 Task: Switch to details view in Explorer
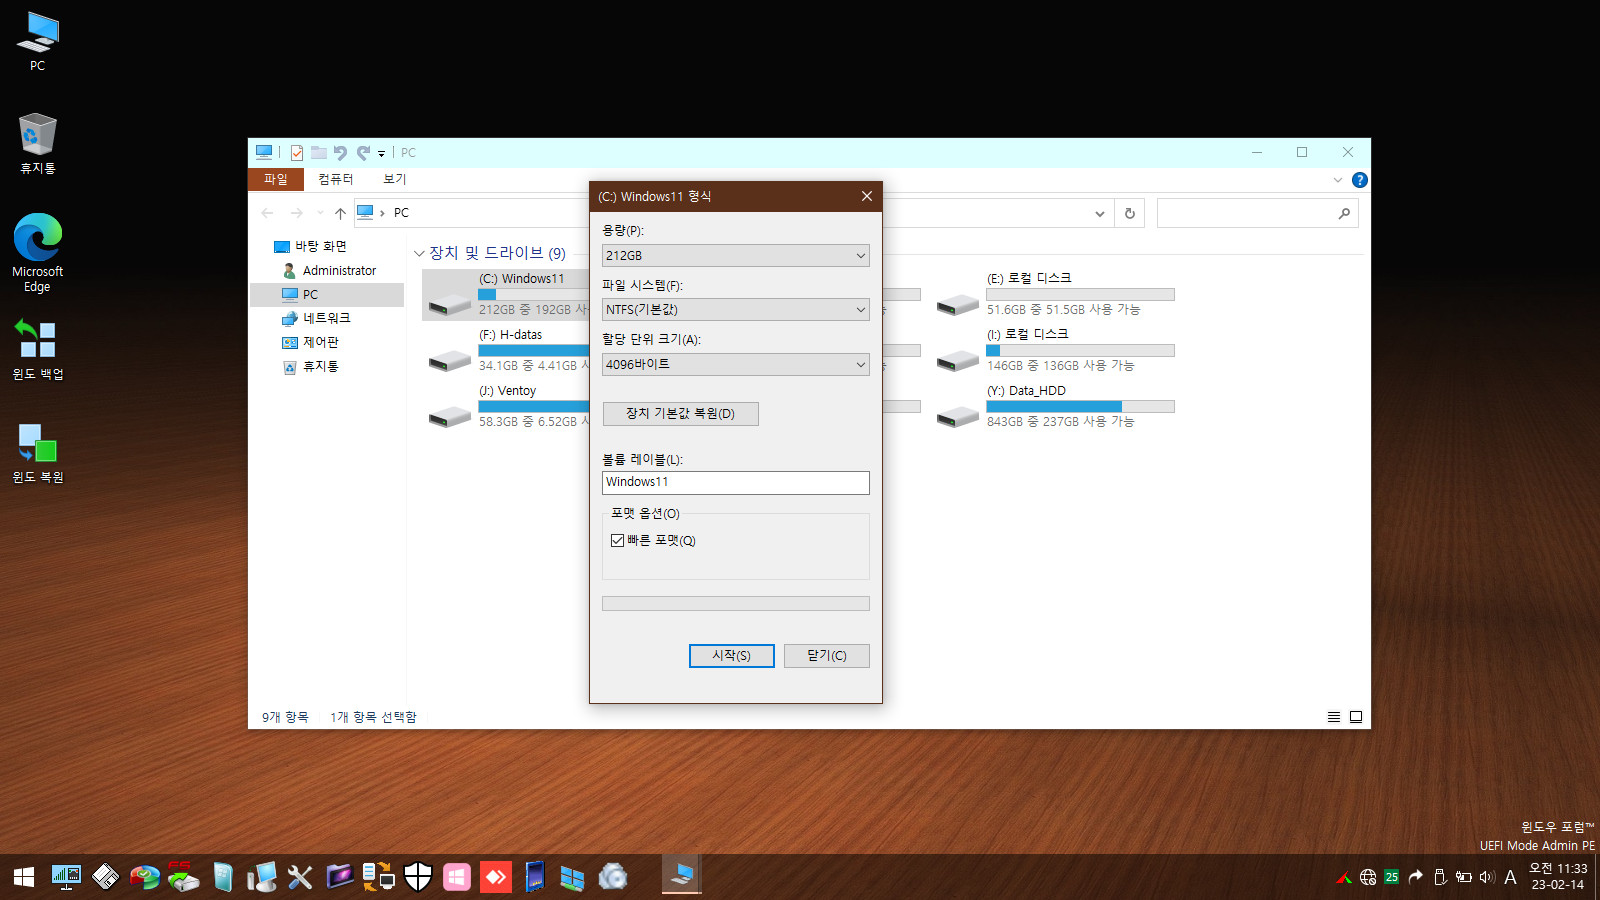(1334, 717)
